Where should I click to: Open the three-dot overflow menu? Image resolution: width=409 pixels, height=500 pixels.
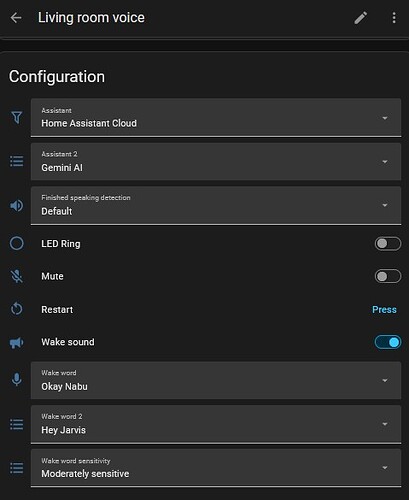(x=394, y=18)
